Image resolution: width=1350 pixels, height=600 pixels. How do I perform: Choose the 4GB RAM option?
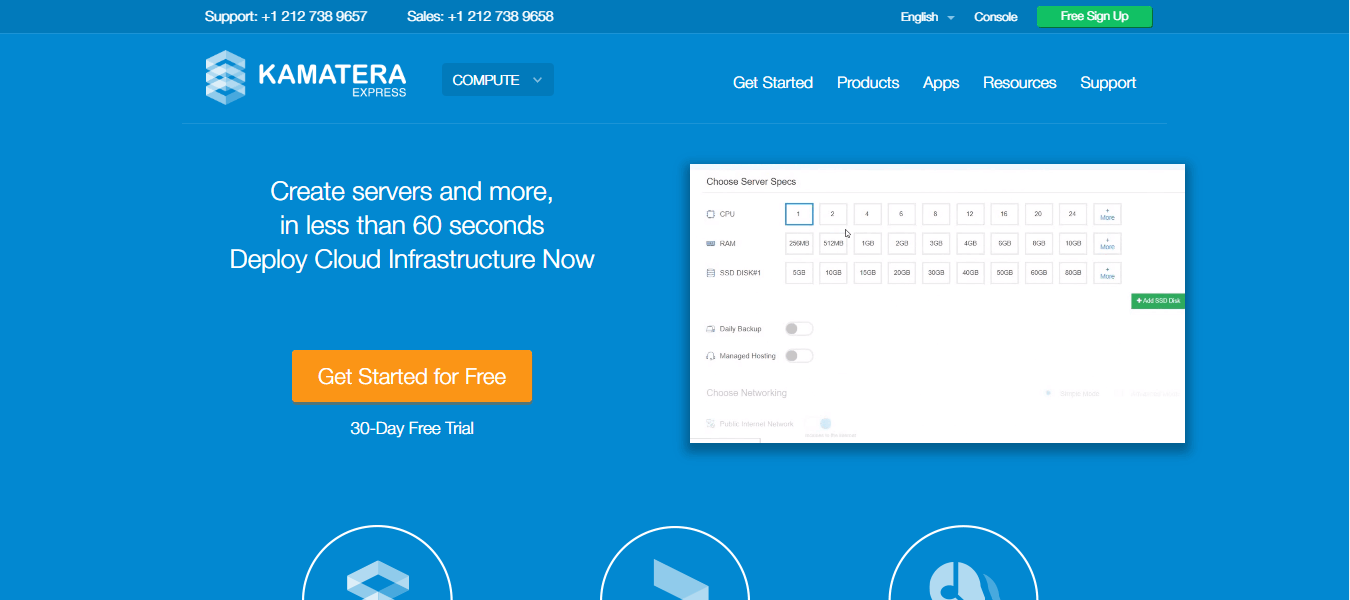pyautogui.click(x=969, y=244)
